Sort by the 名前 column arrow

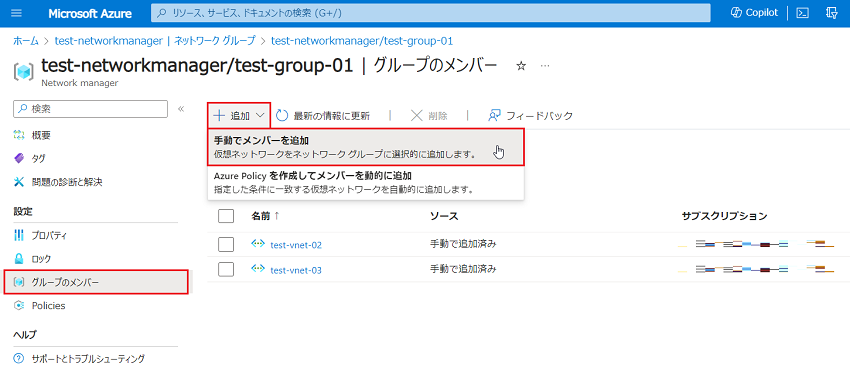[x=276, y=216]
